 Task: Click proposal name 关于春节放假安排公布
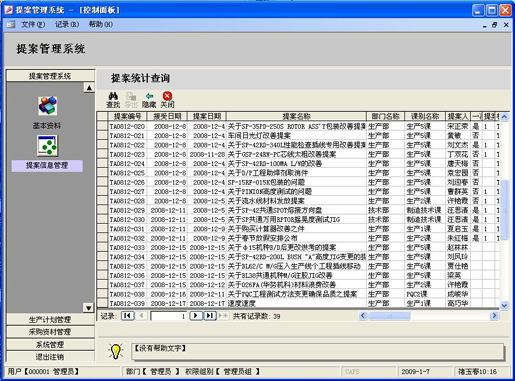pyautogui.click(x=262, y=238)
